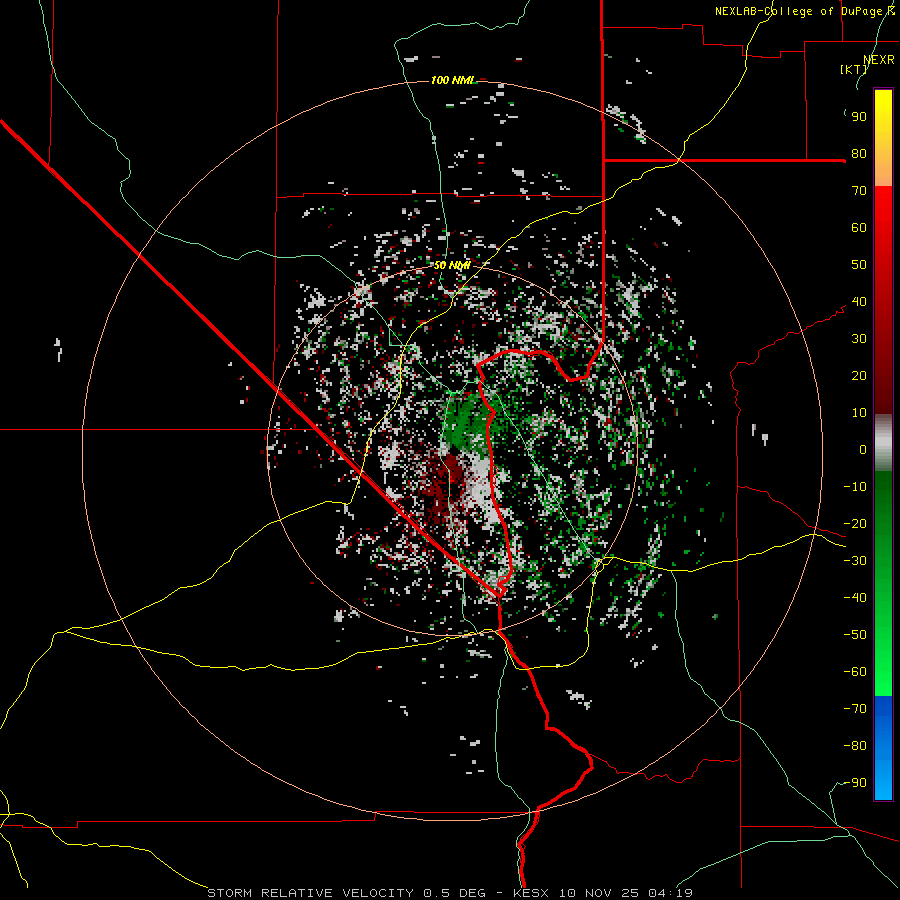Viewport: 900px width, 900px height.
Task: Click the positive 80 legend value
Action: click(859, 154)
